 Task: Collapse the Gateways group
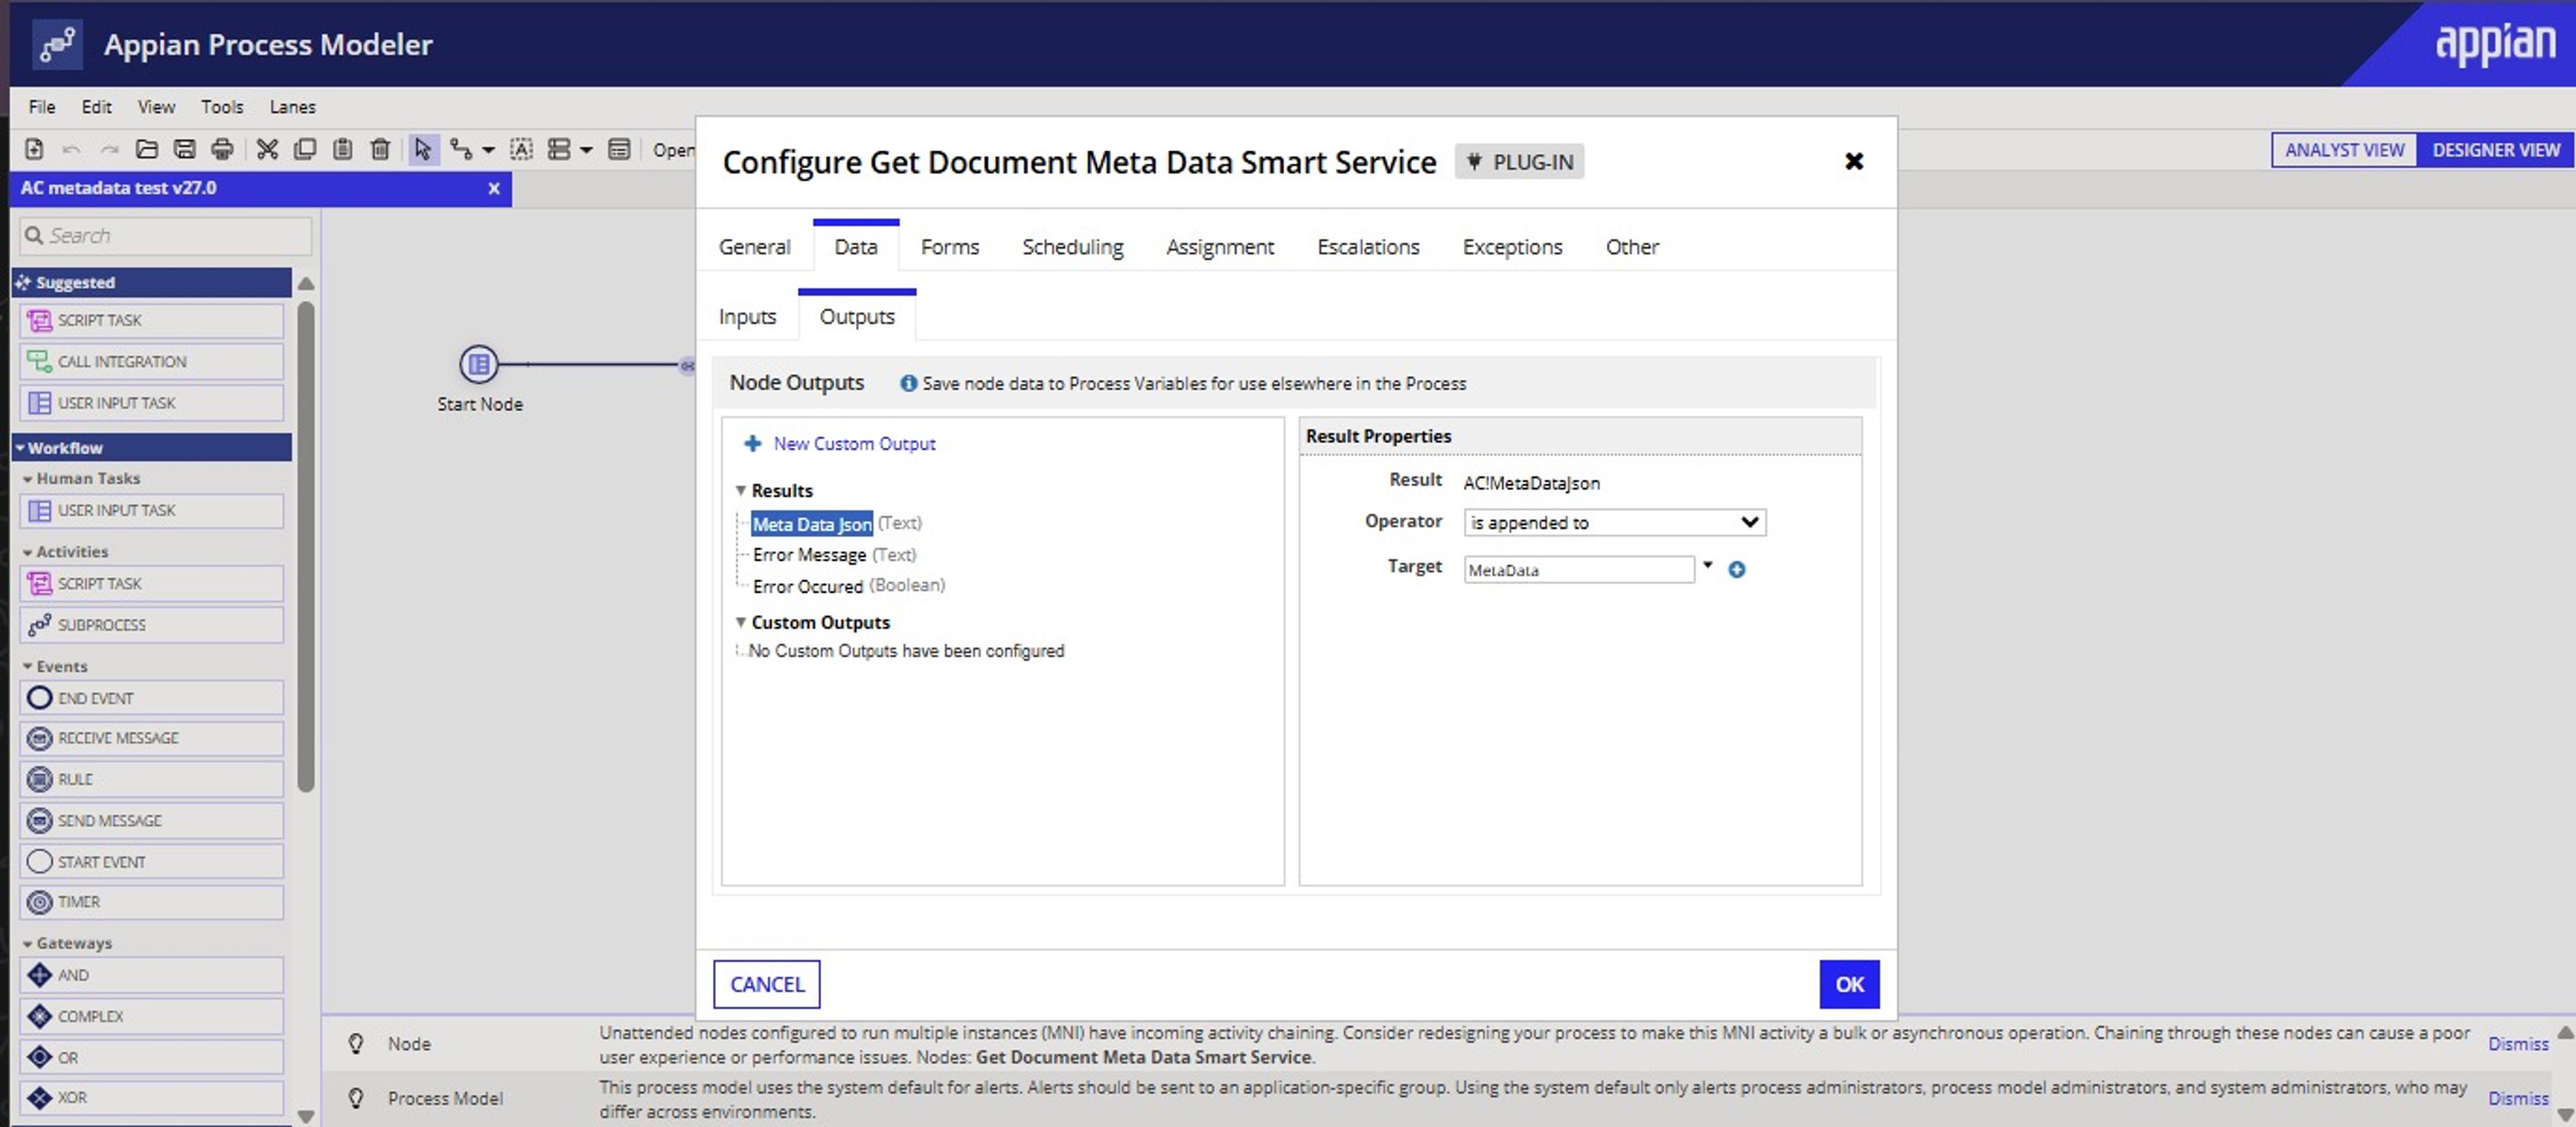point(28,943)
